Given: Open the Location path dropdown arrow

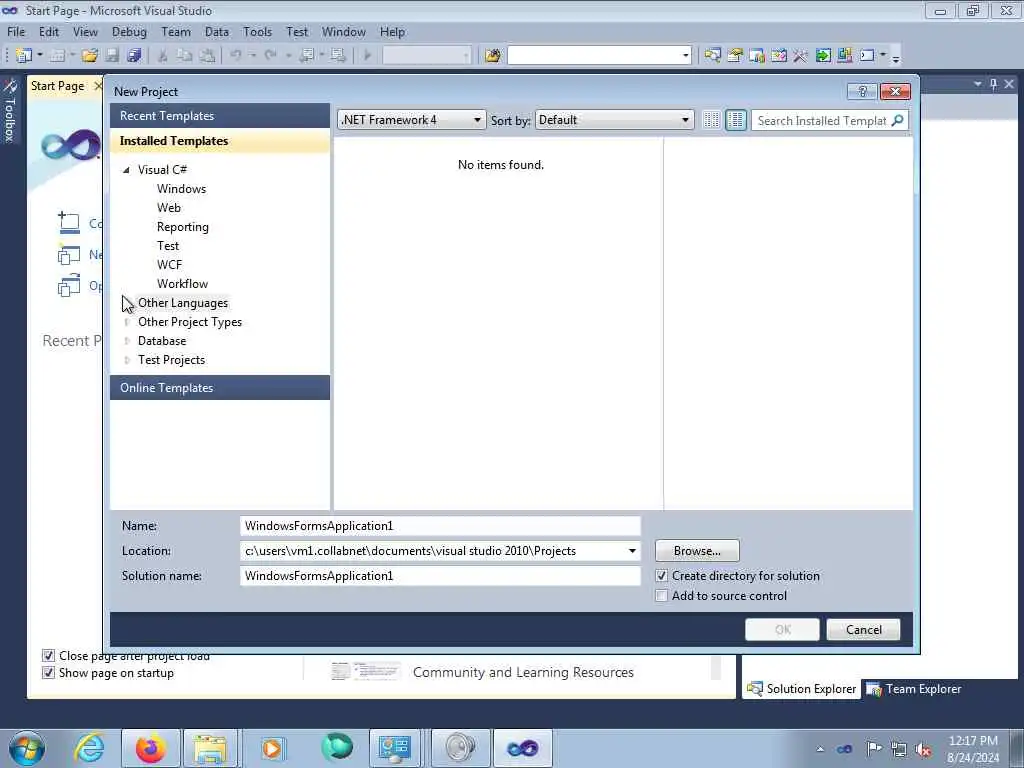Looking at the screenshot, I should pyautogui.click(x=632, y=551).
